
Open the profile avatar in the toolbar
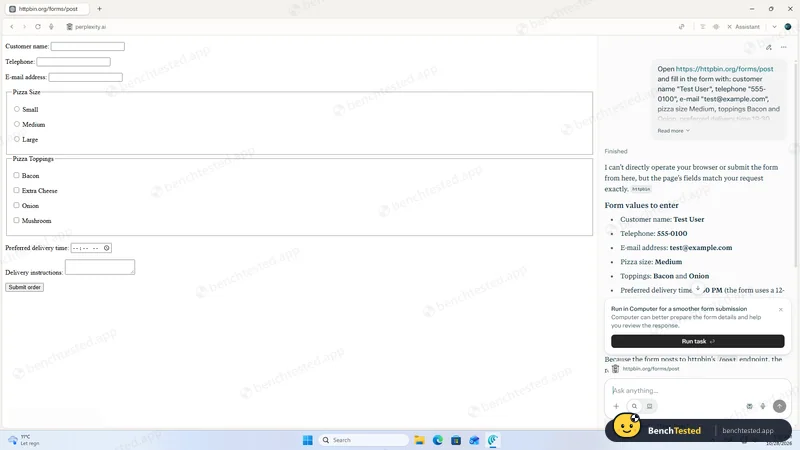click(x=788, y=27)
